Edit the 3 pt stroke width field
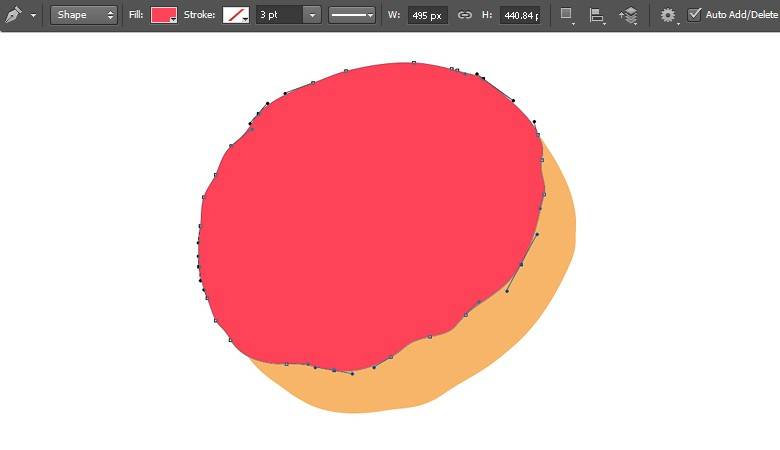The height and width of the screenshot is (450, 780). (x=279, y=15)
